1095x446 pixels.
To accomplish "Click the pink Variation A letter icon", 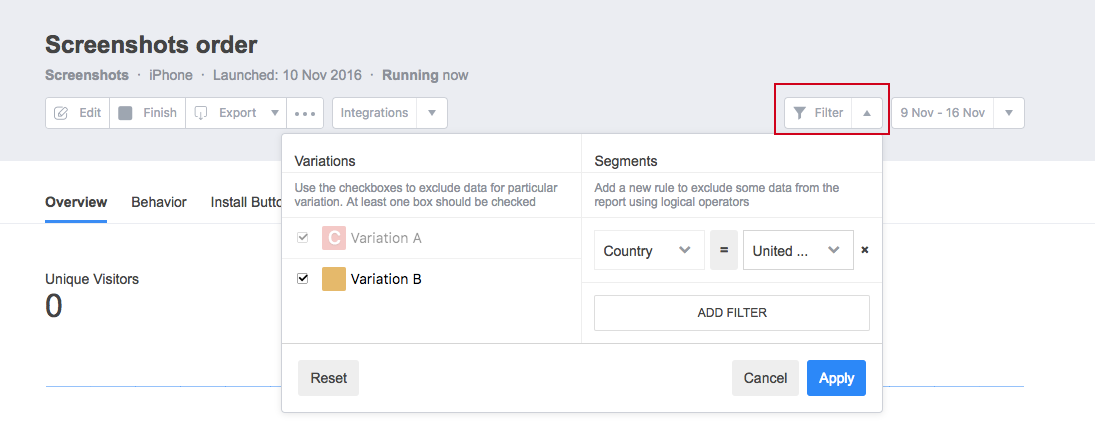I will [334, 238].
